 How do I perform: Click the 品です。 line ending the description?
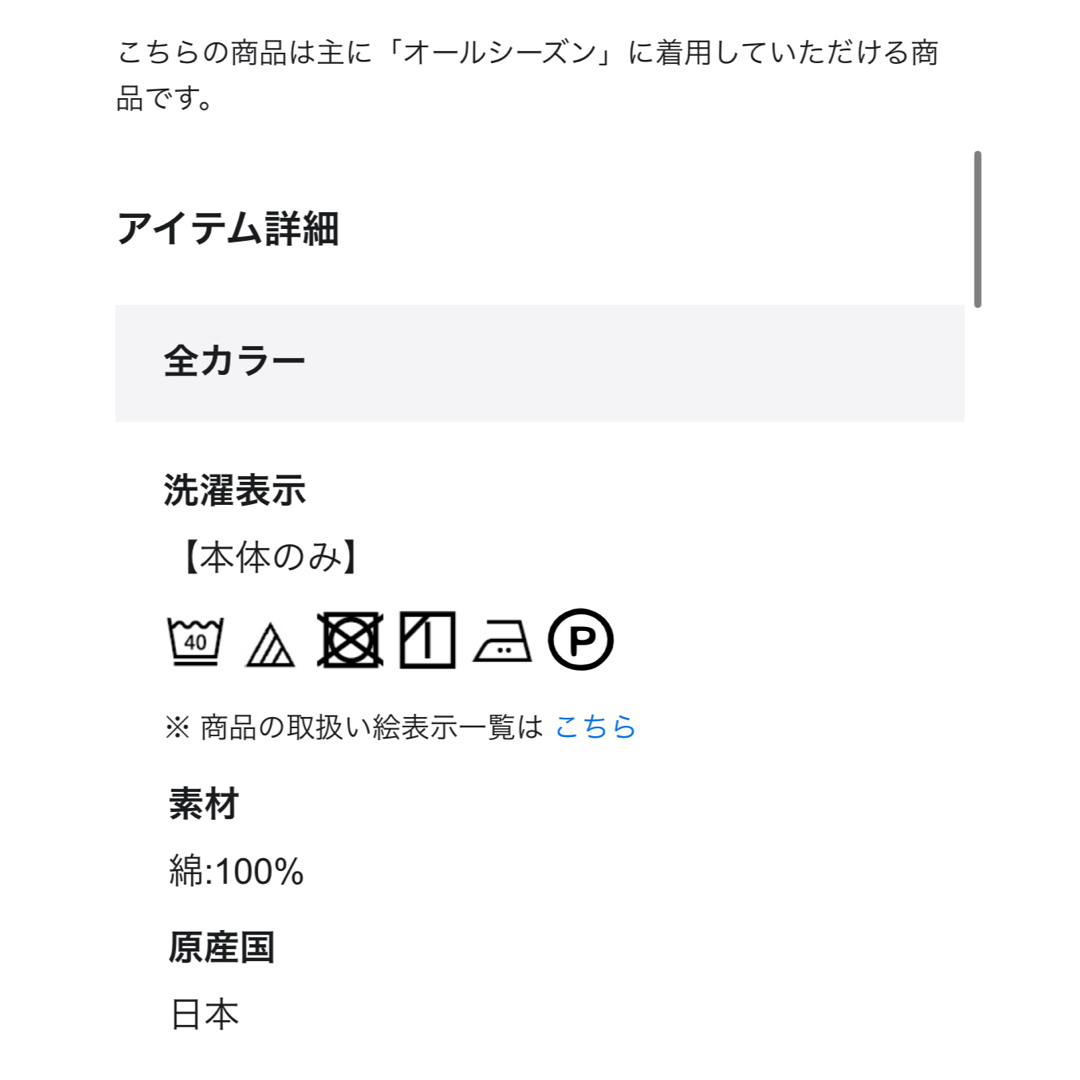164,98
